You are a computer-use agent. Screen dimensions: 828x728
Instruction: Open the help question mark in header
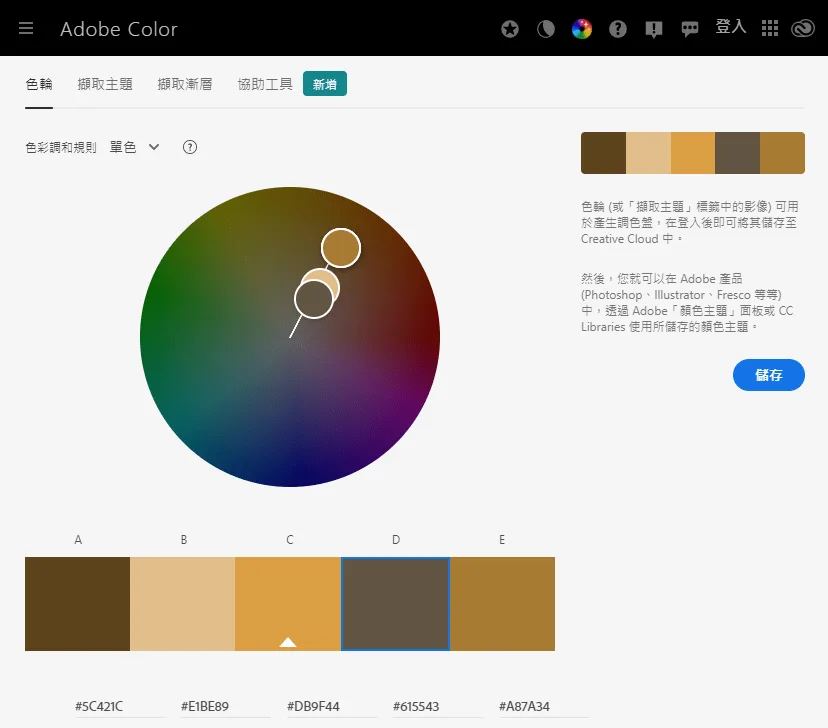[x=617, y=29]
